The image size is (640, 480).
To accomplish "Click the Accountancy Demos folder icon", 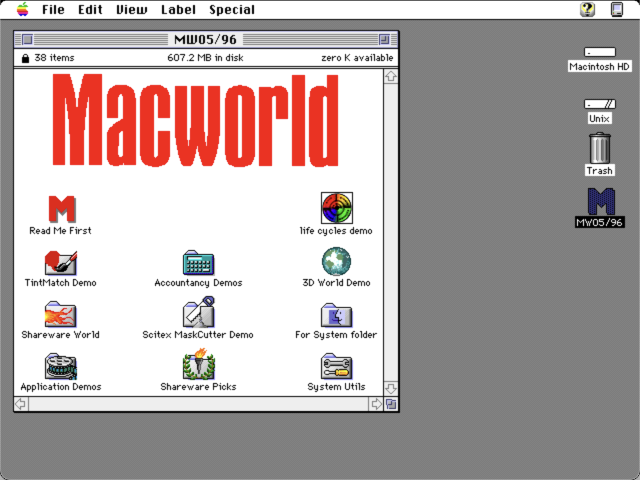I will 198,262.
